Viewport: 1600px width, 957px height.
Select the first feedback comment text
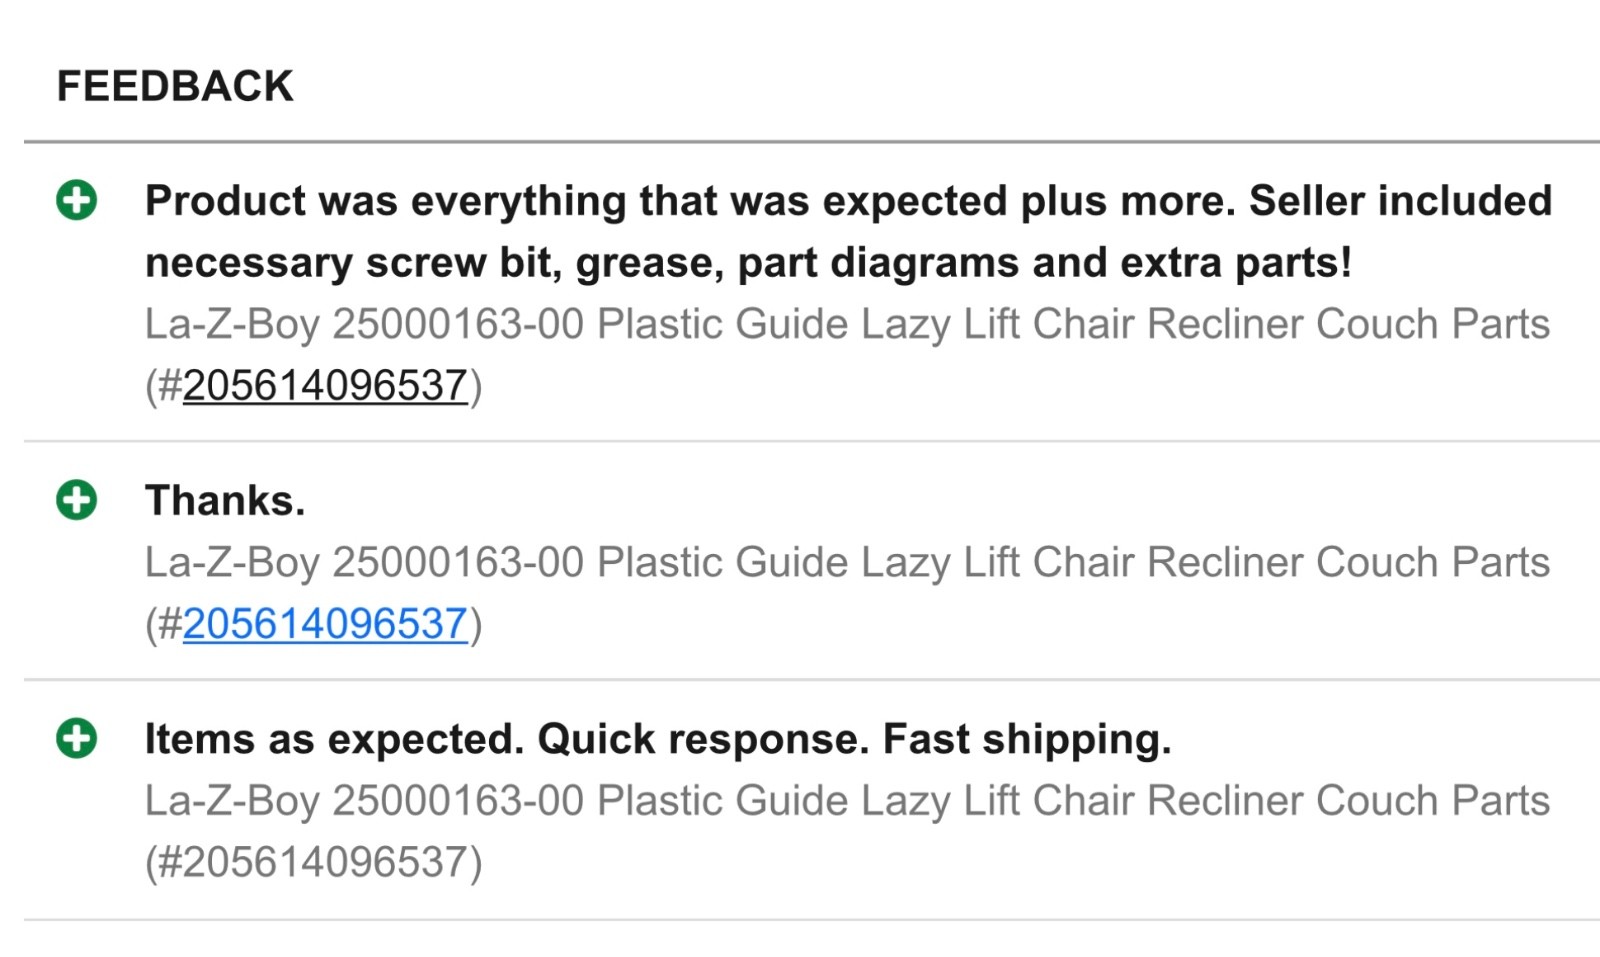(x=848, y=232)
